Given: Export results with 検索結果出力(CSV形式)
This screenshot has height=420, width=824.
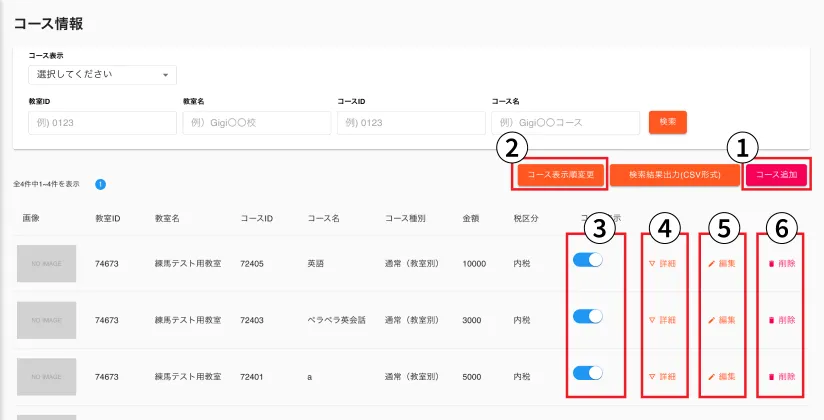Looking at the screenshot, I should (x=675, y=175).
